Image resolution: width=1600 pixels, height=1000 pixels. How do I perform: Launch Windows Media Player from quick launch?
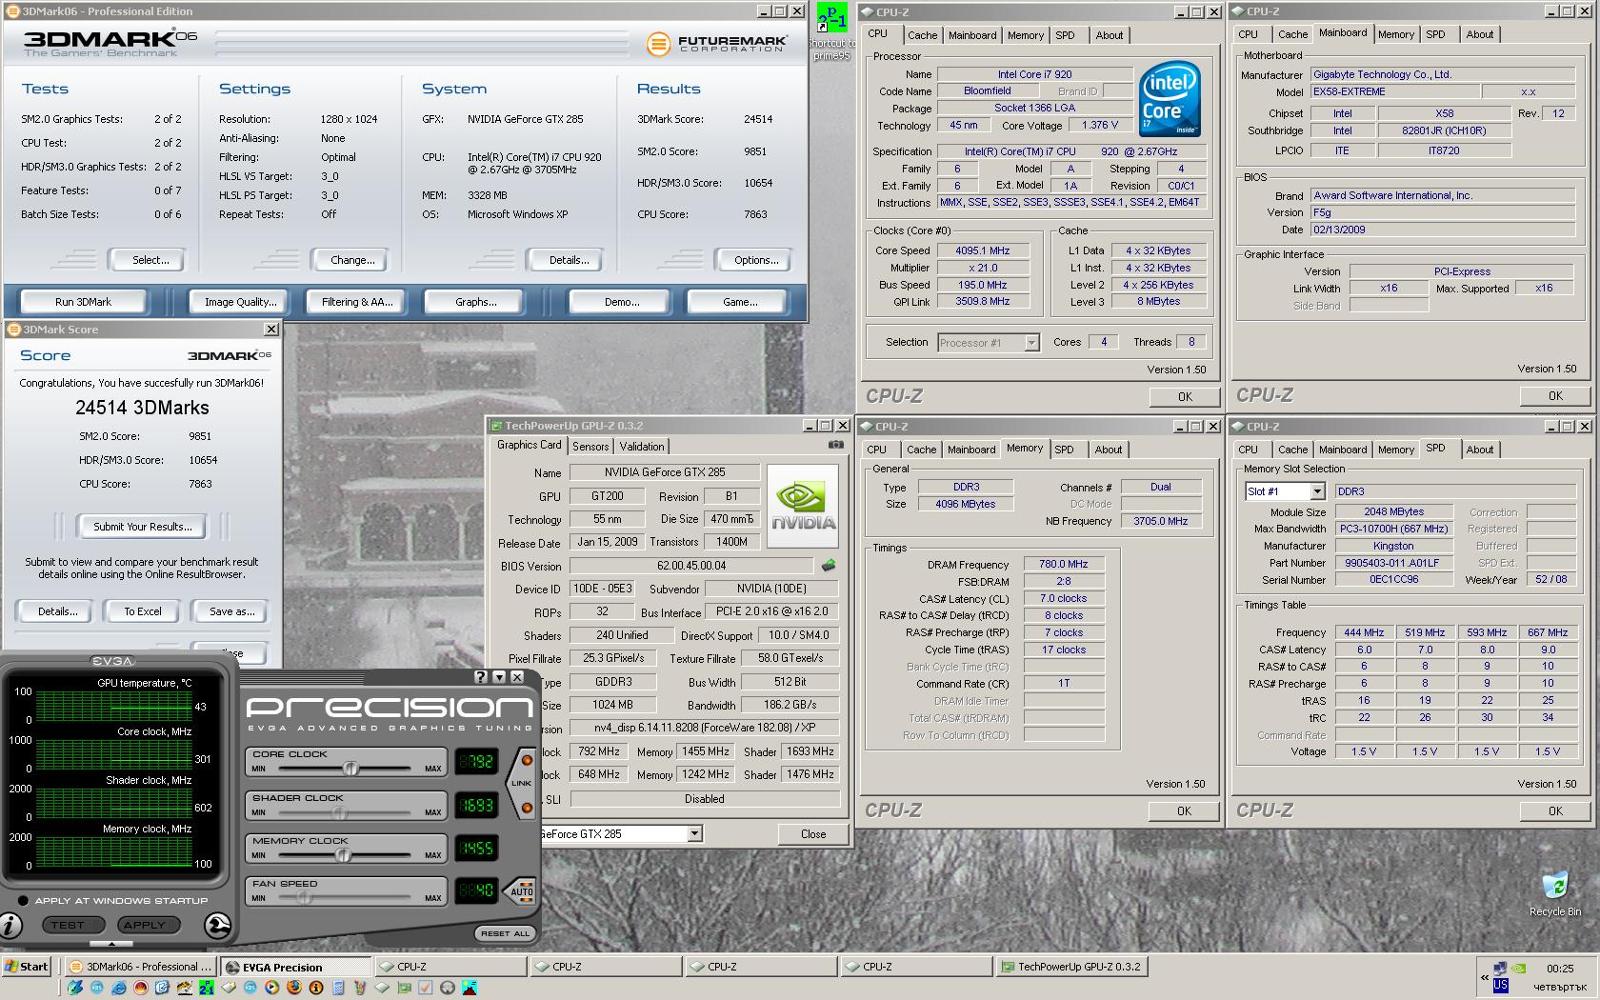[x=272, y=988]
